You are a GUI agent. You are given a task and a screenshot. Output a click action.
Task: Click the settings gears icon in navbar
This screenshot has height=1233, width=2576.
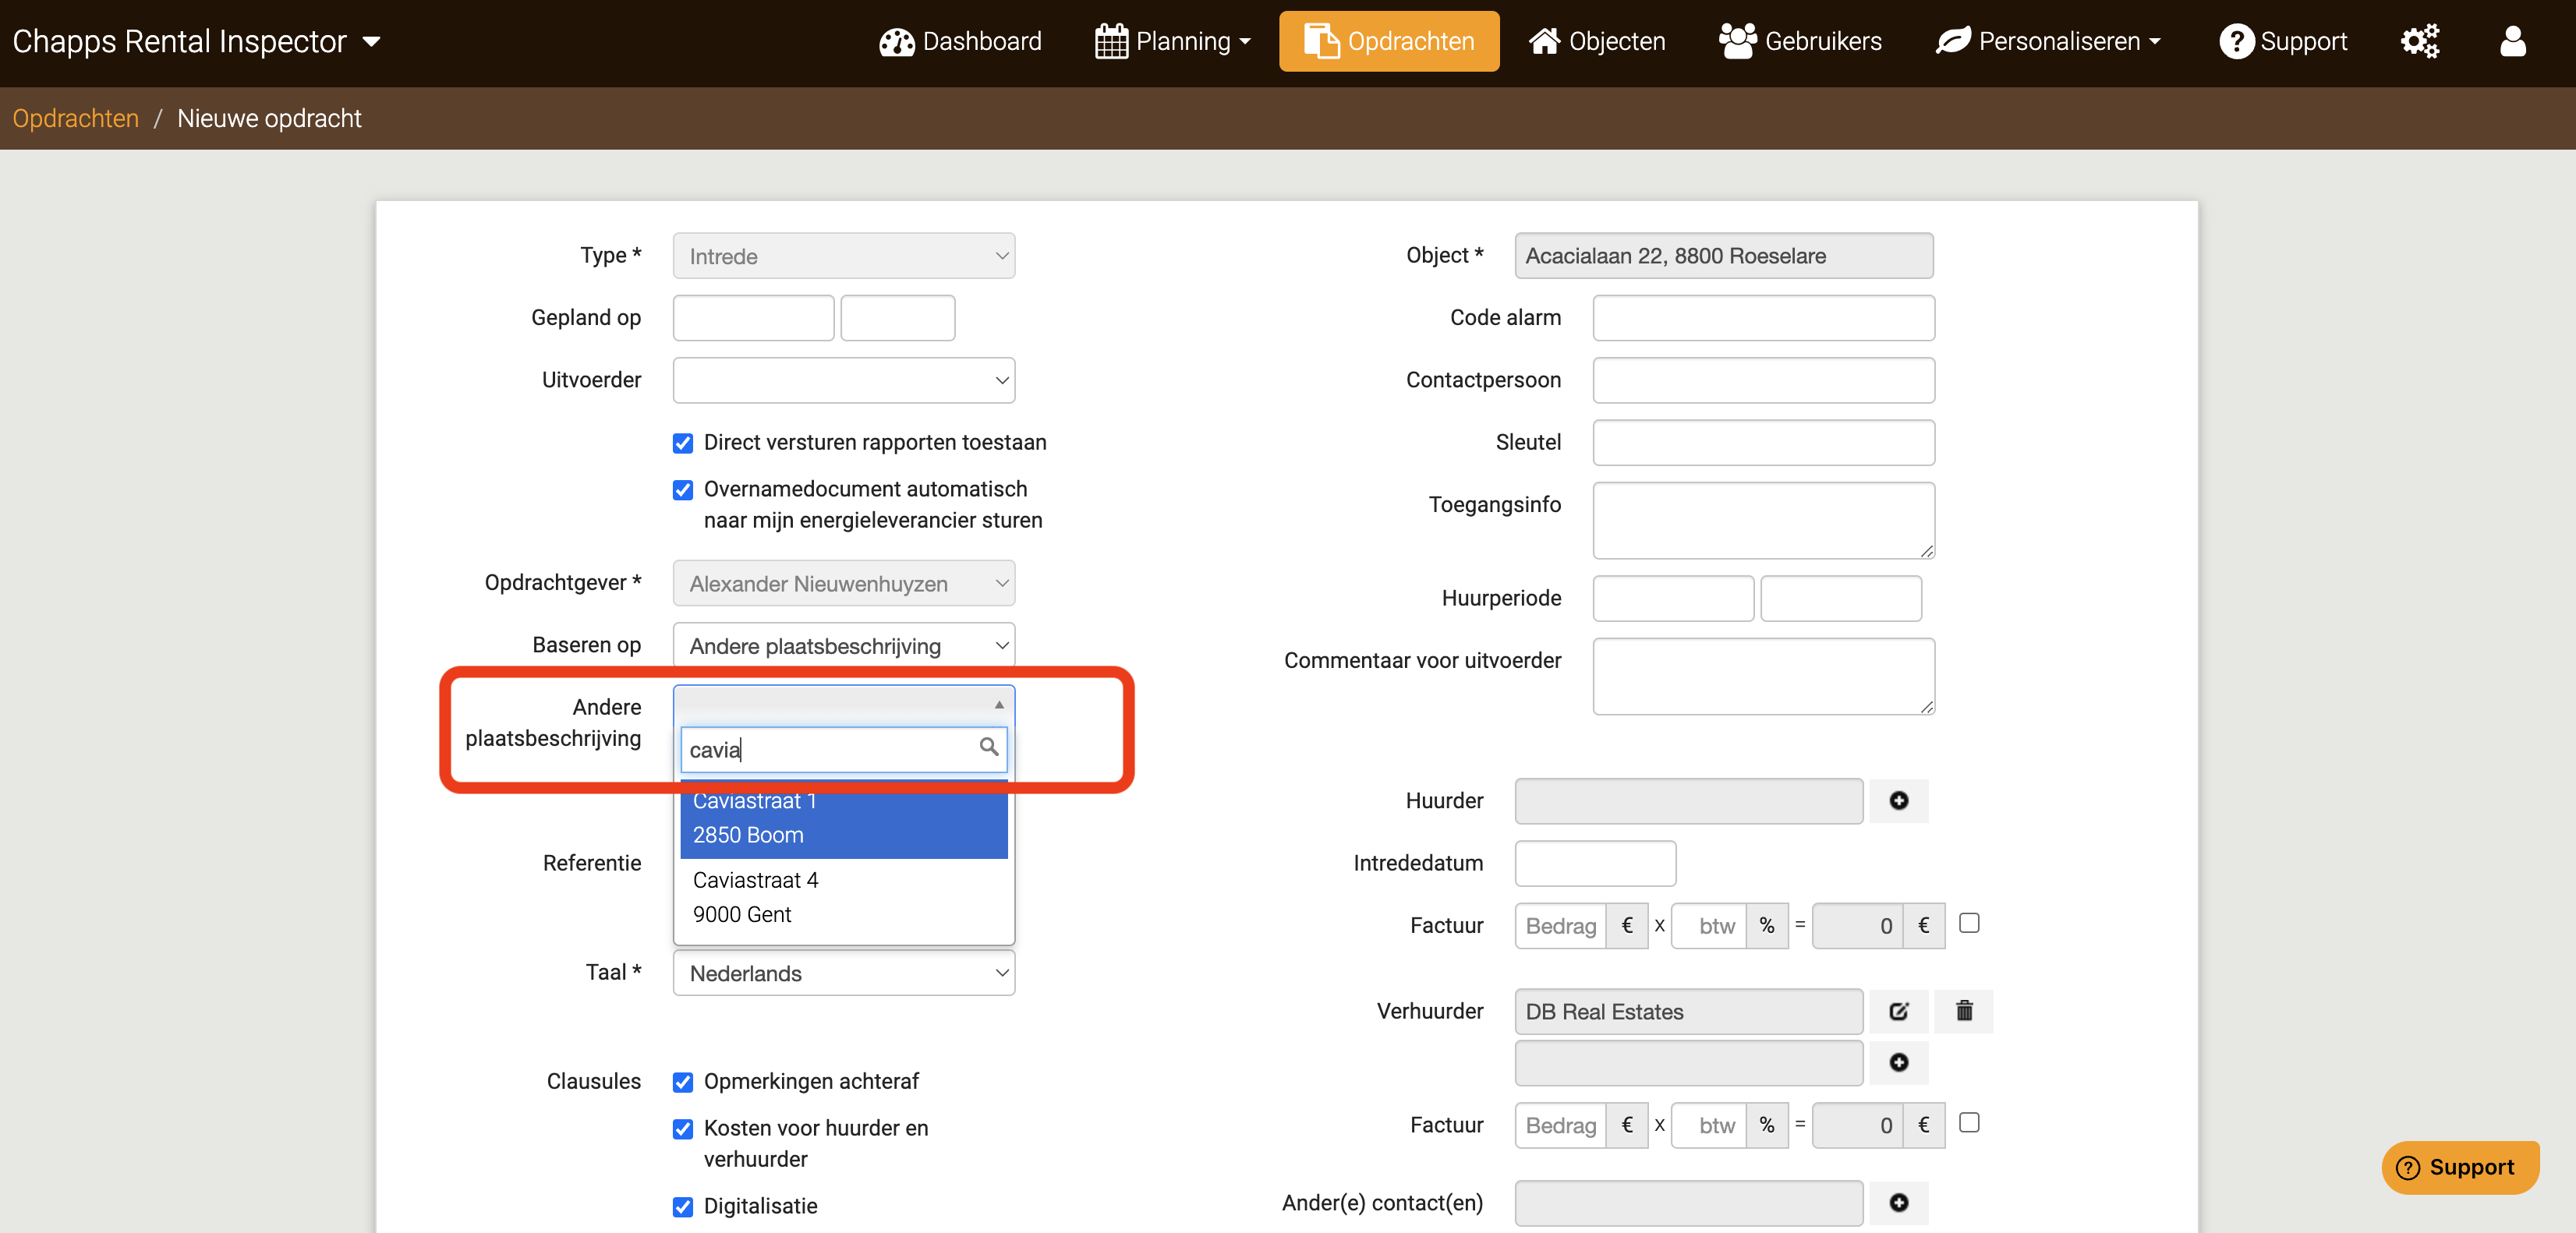click(2419, 41)
